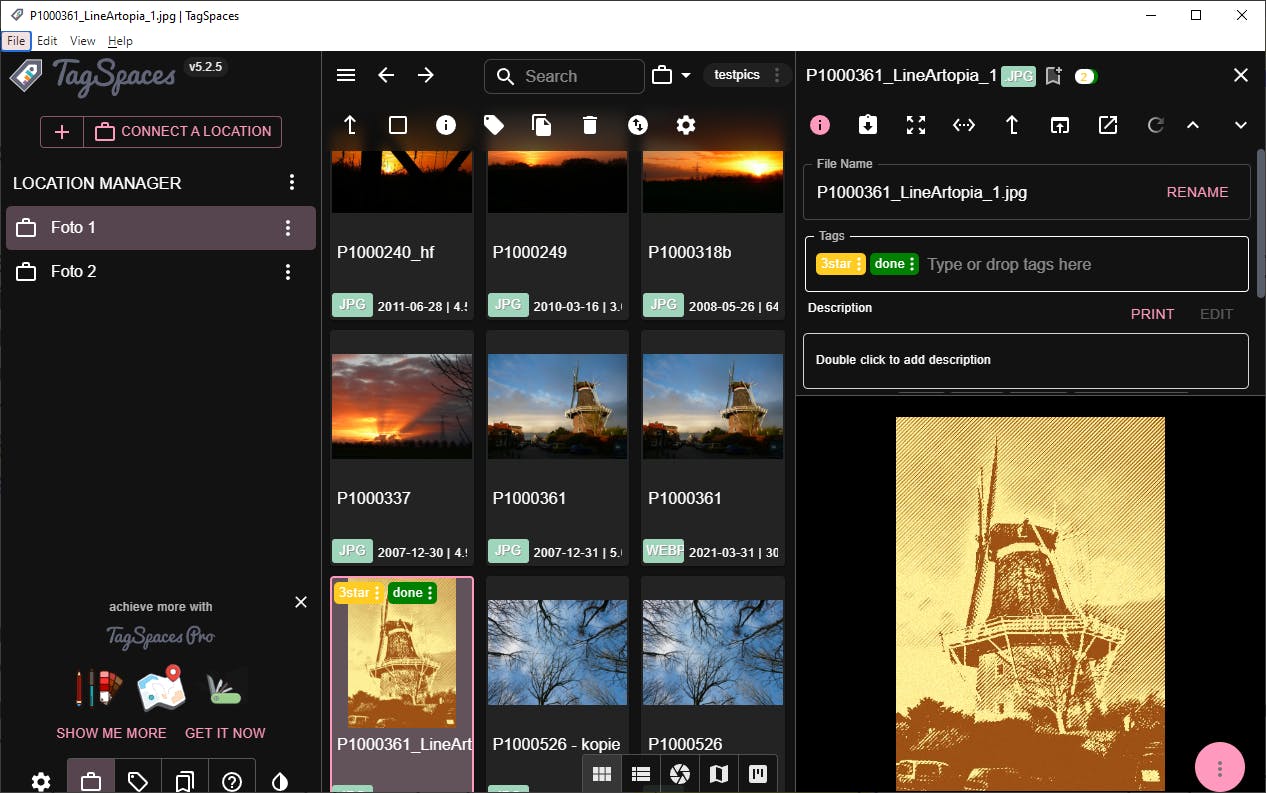Open done tag menu on selected thumbnail

click(430, 593)
